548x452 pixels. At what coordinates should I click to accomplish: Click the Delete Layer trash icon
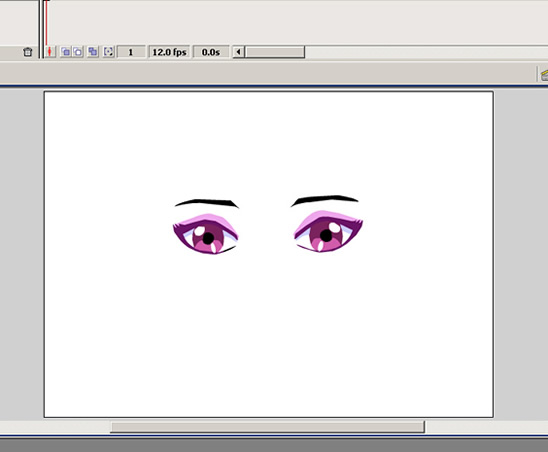[27, 52]
